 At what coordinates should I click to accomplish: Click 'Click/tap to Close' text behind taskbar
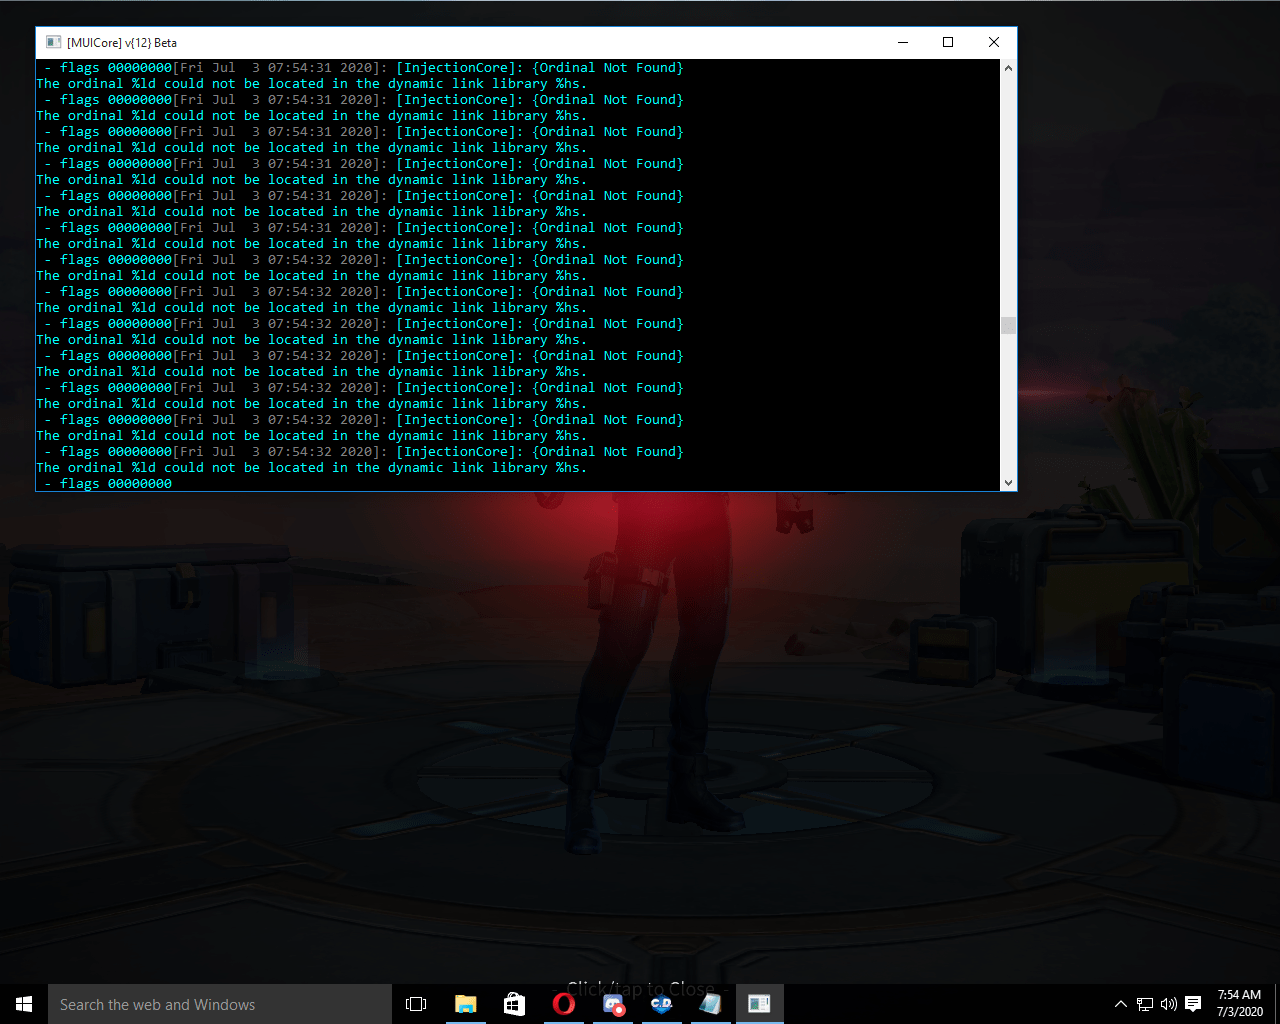[640, 989]
